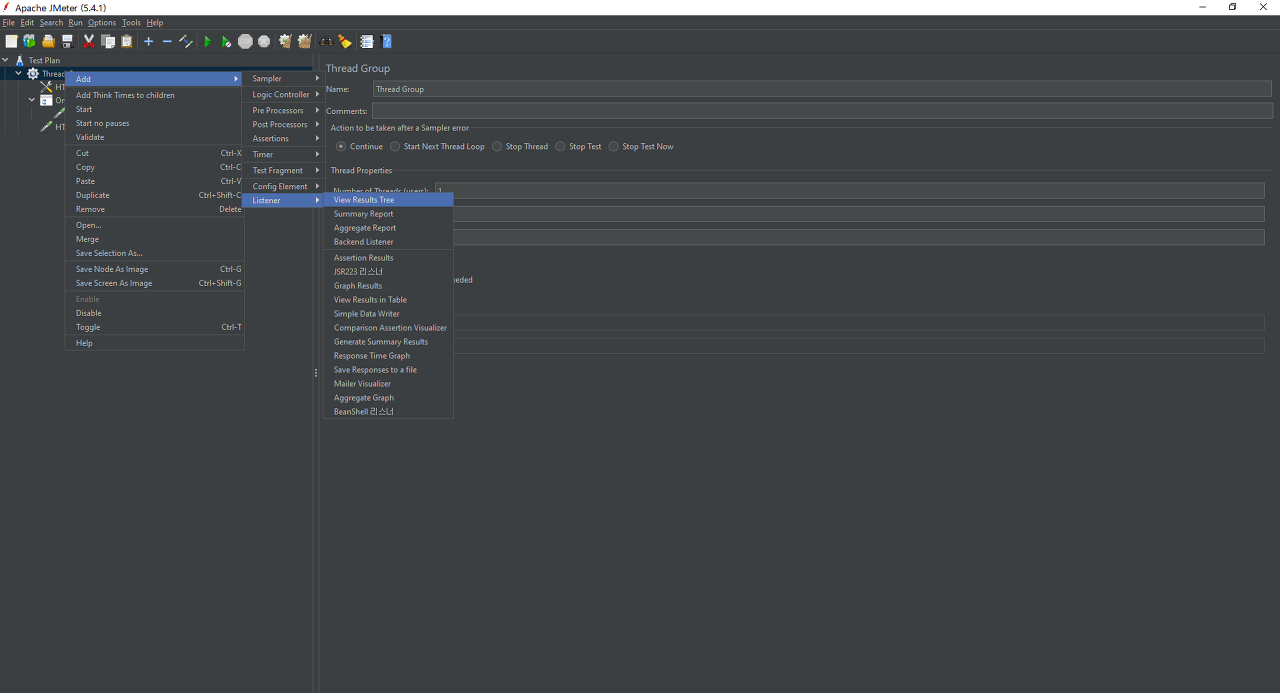Collapse the Test Plan tree node
The image size is (1280, 693).
pyautogui.click(x=6, y=60)
